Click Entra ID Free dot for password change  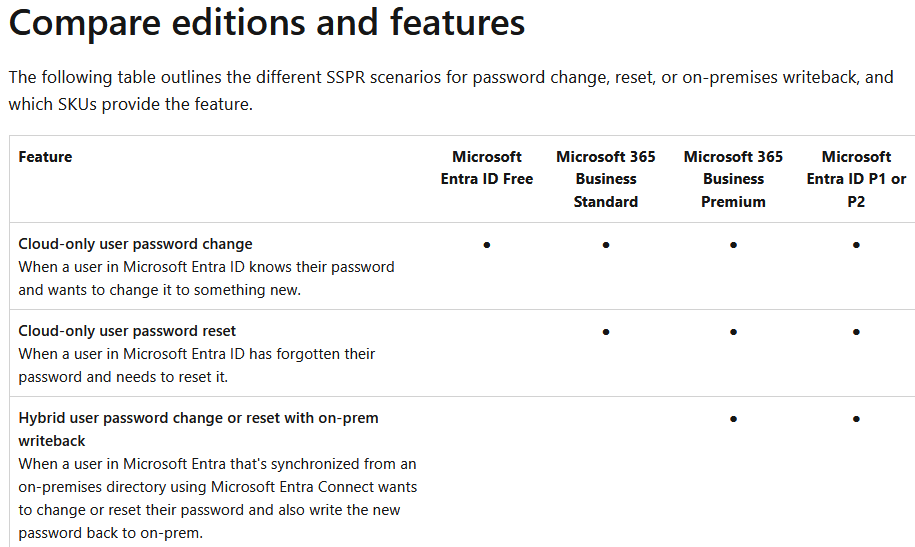(x=487, y=244)
